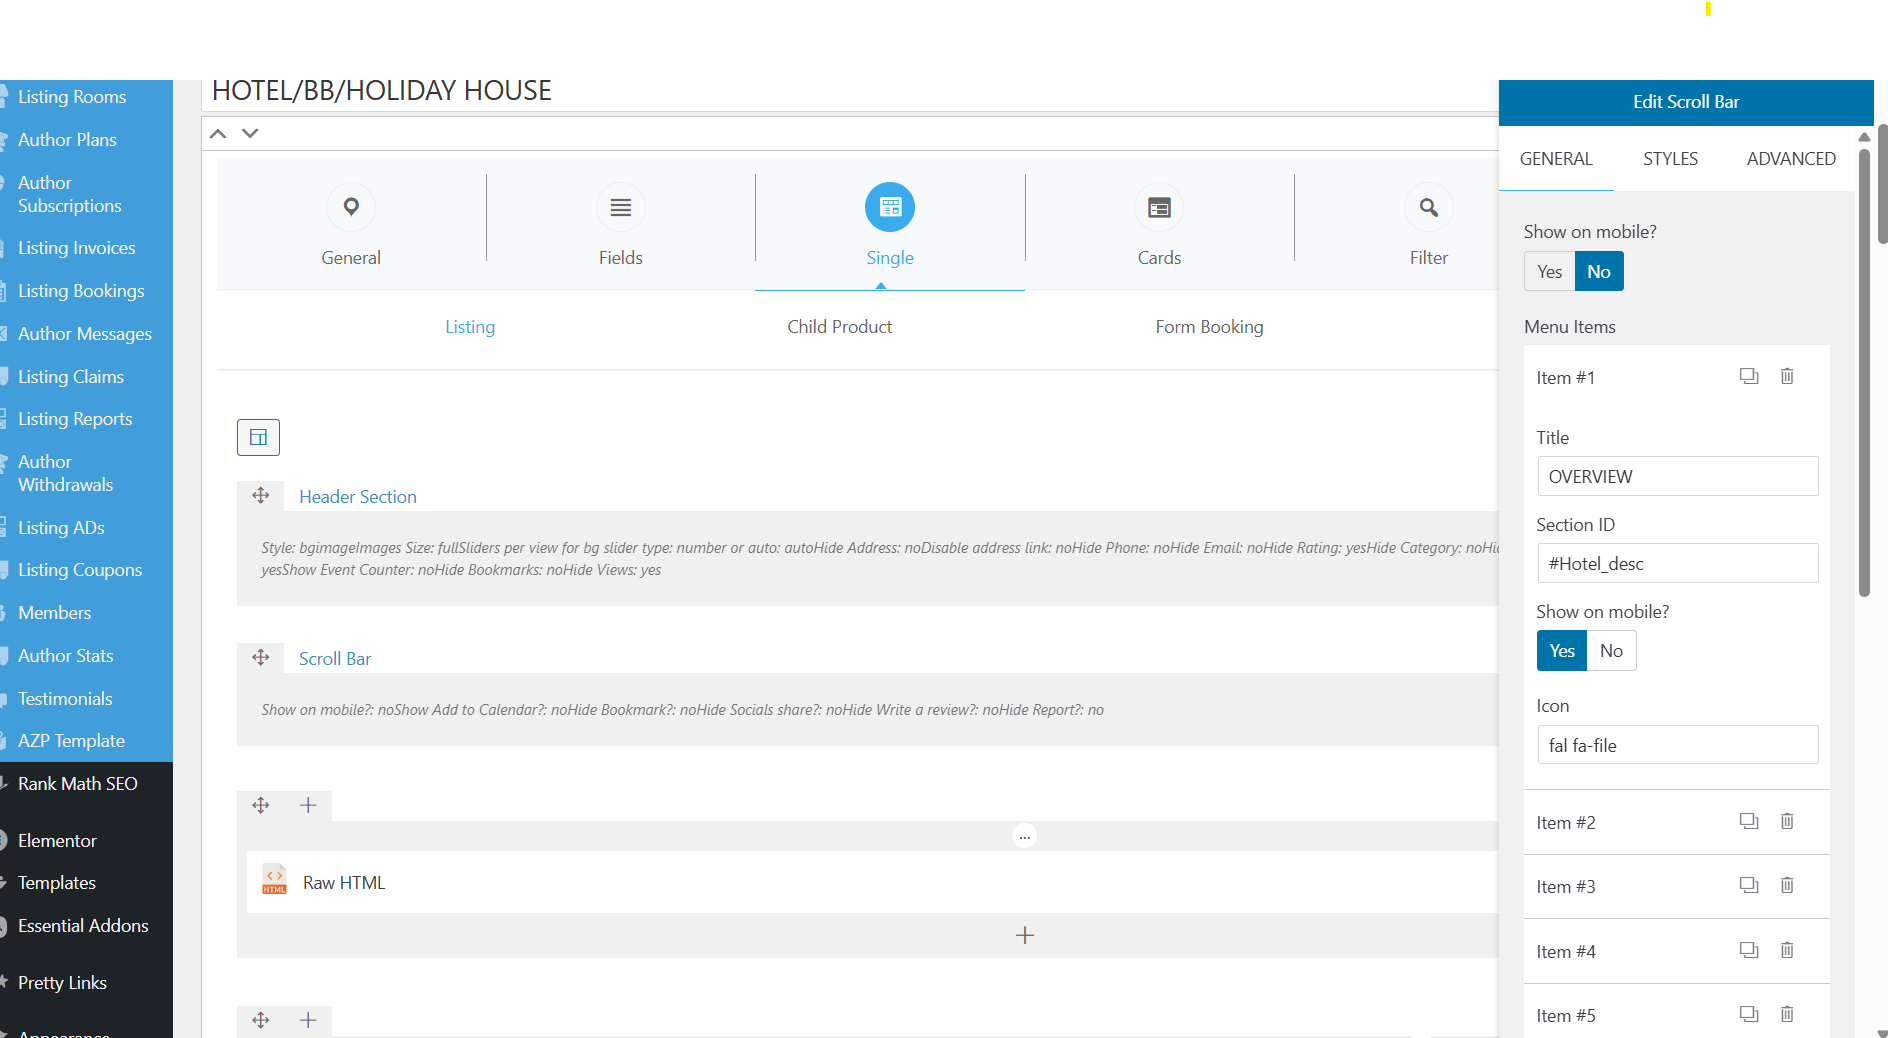This screenshot has width=1888, height=1038.
Task: Add element via plus beside Raw HTML section handle
Action: [x=308, y=806]
